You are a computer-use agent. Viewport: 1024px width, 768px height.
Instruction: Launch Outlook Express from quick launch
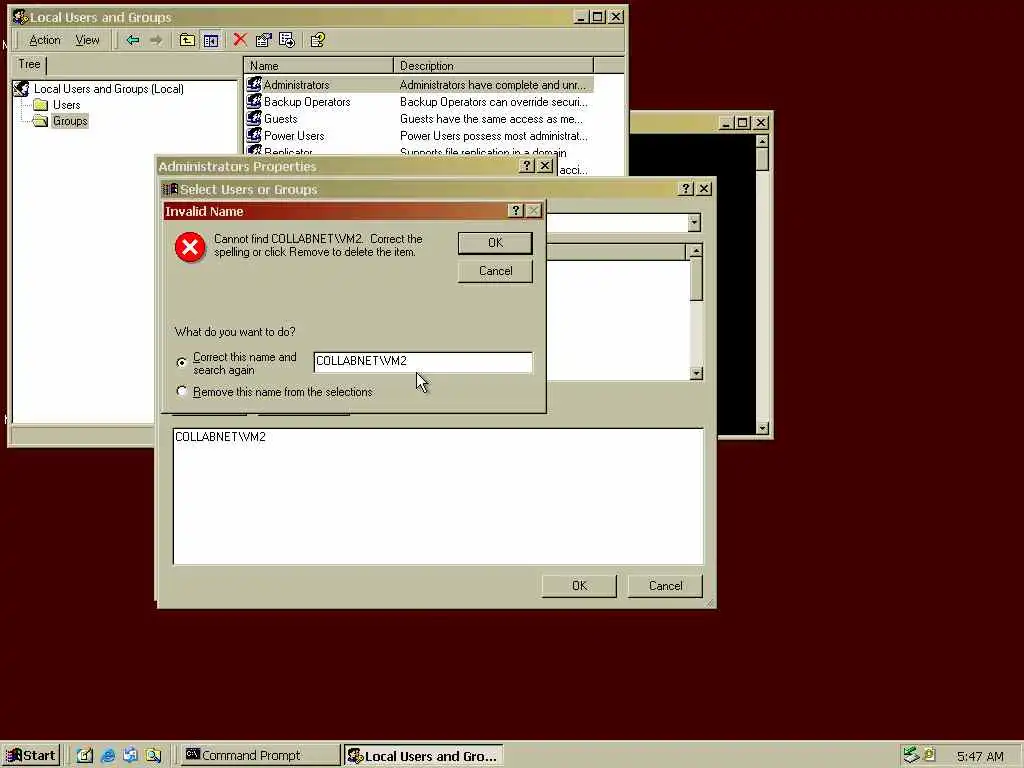(130, 756)
